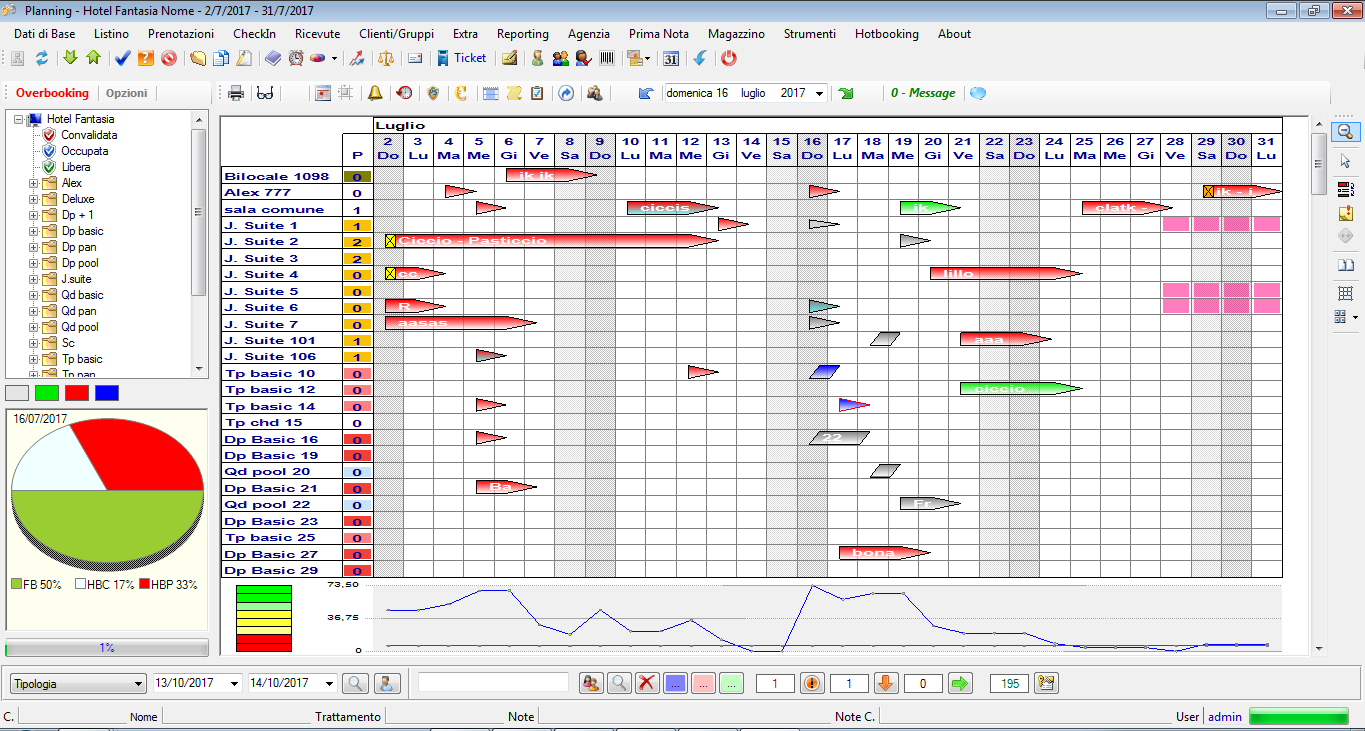The width and height of the screenshot is (1365, 731).
Task: Click the pink button in bottom bar
Action: coord(703,683)
